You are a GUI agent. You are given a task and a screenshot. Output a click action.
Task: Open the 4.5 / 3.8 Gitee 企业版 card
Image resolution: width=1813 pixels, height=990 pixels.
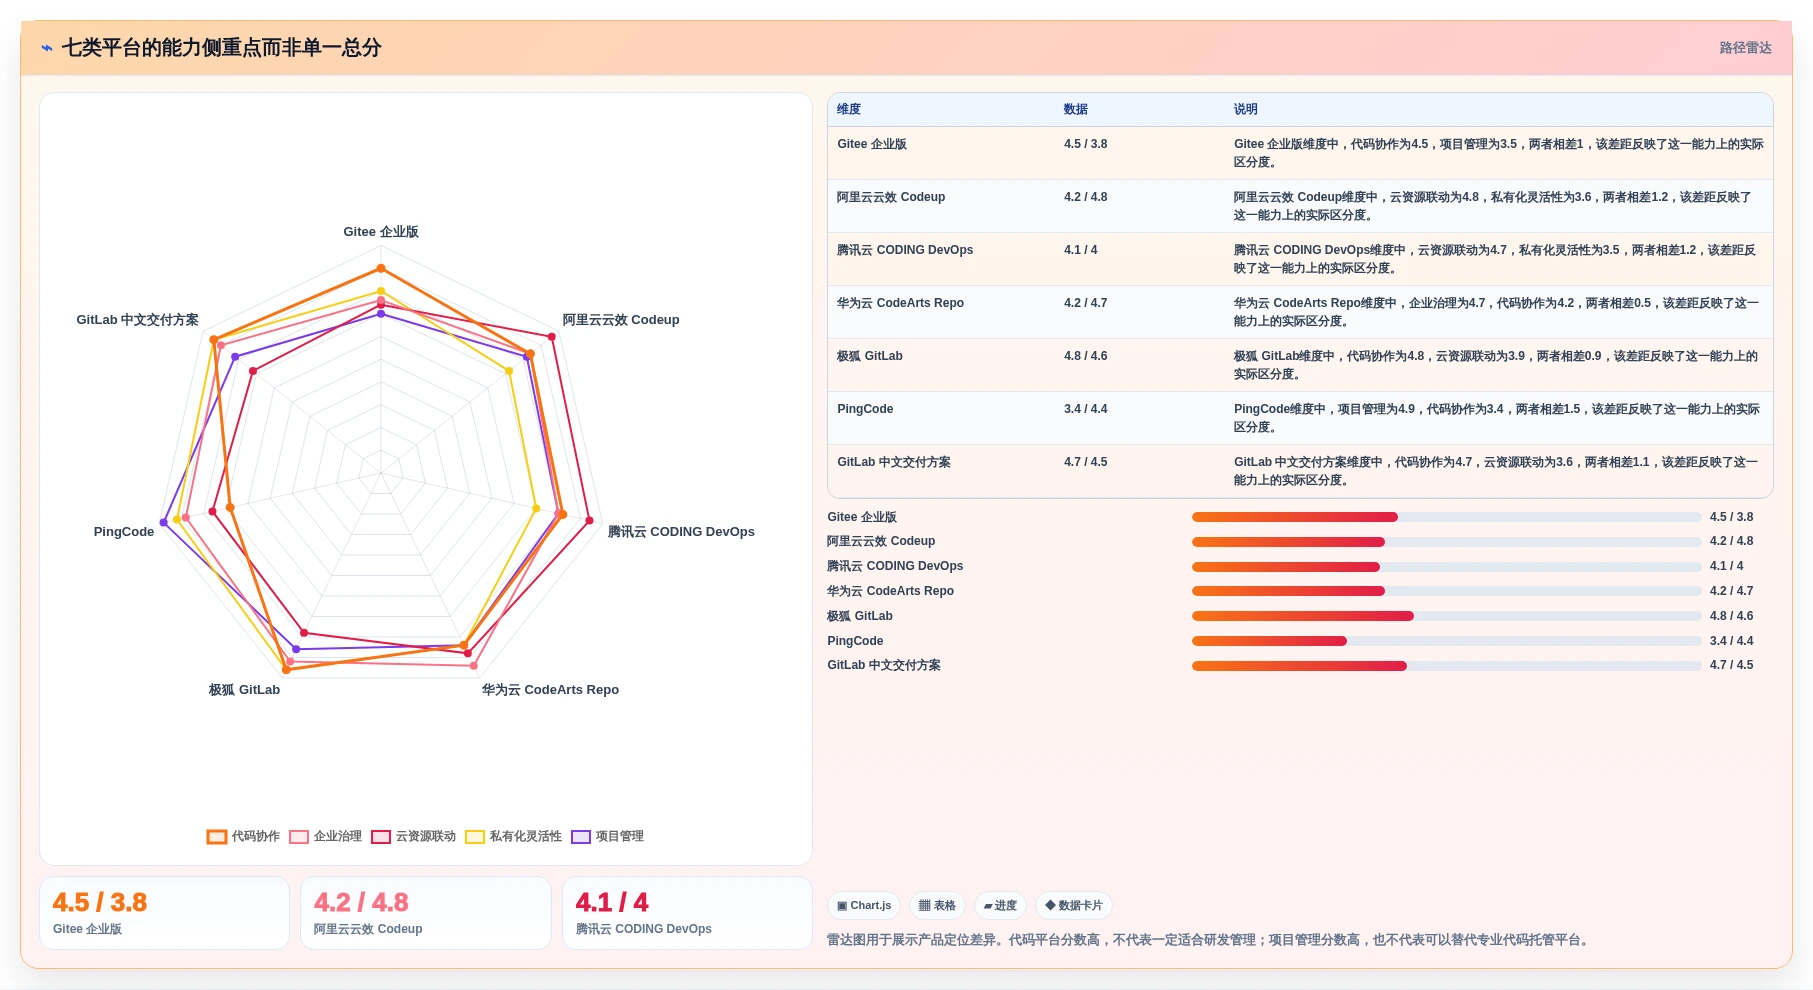click(164, 913)
